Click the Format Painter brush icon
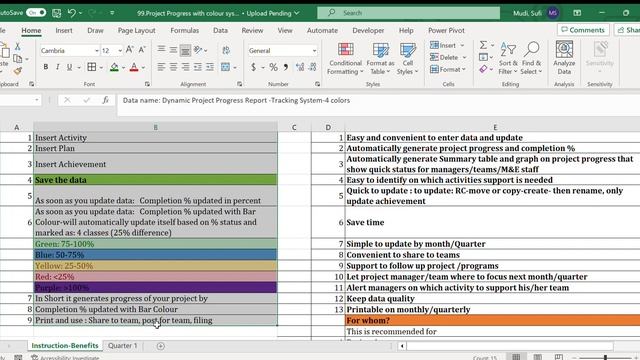This screenshot has height=360, width=640. [x=17, y=71]
